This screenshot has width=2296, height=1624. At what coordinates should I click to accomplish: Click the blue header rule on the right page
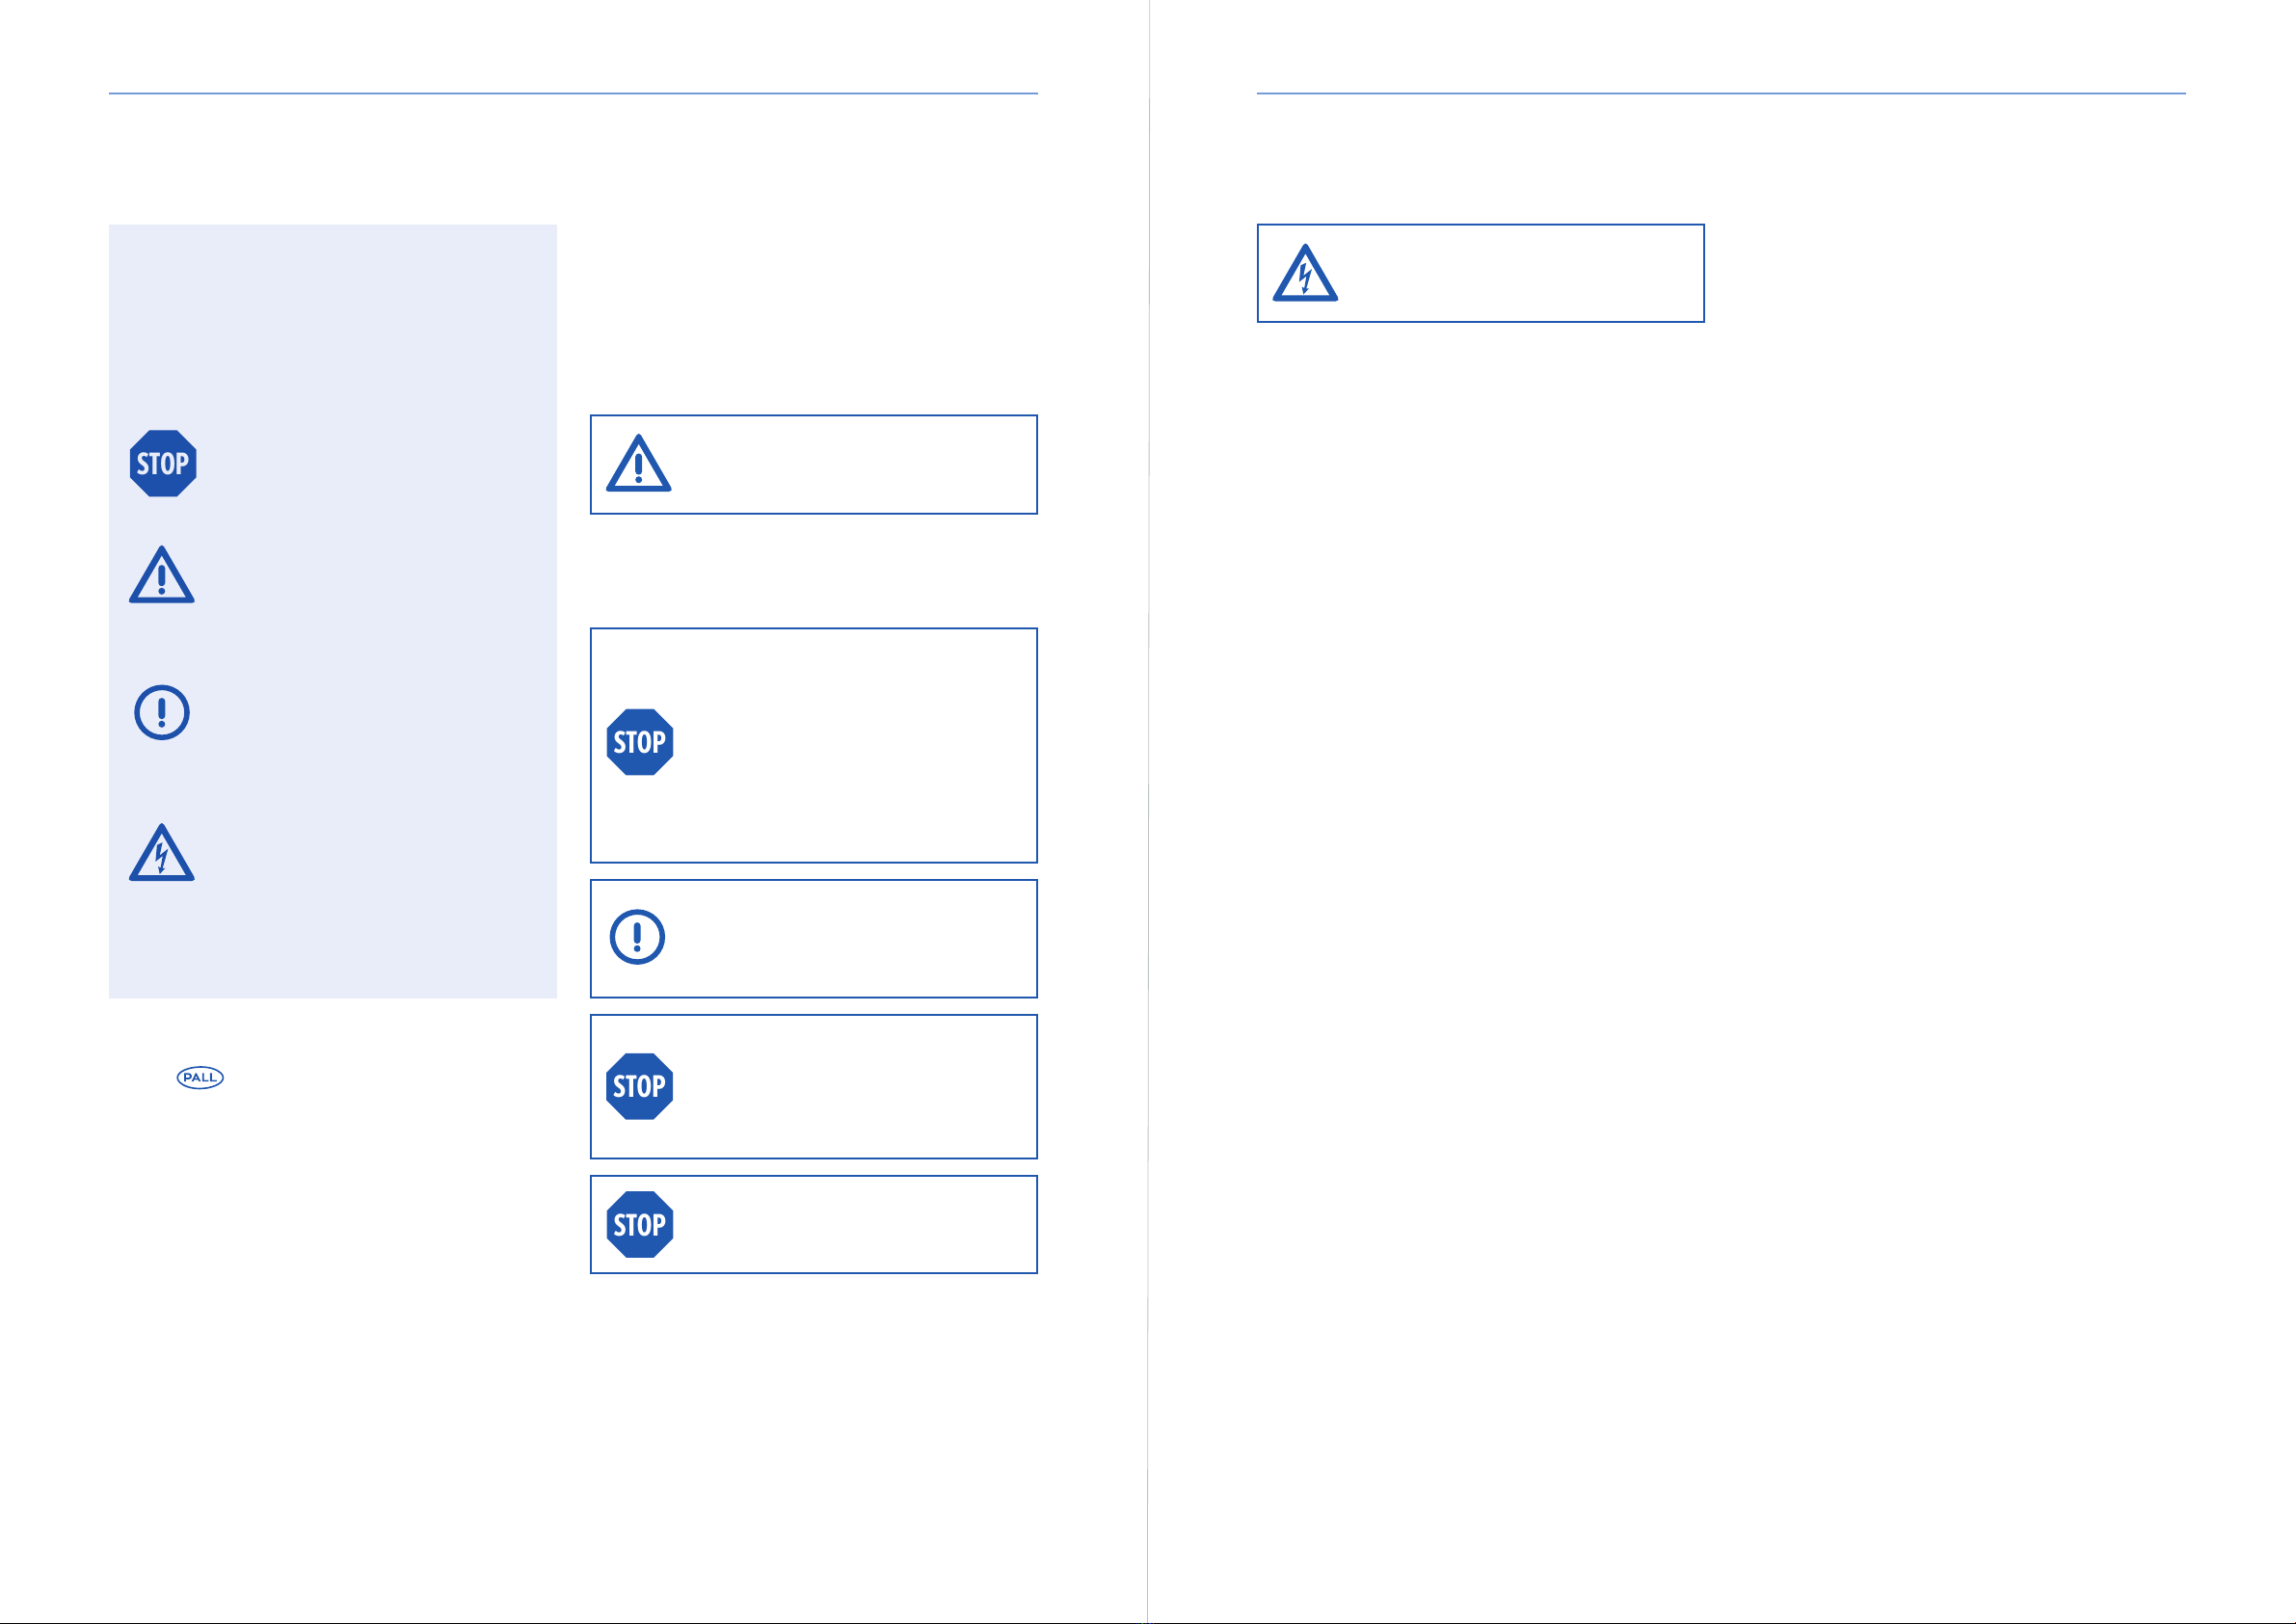pyautogui.click(x=1721, y=94)
